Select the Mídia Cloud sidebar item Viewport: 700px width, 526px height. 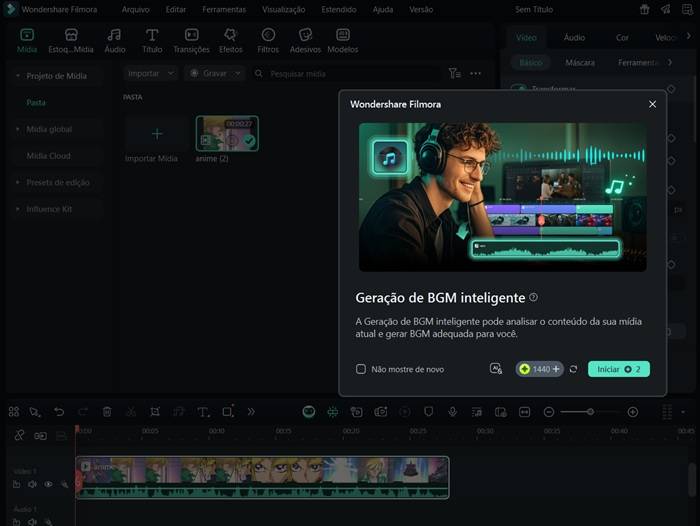(x=48, y=156)
